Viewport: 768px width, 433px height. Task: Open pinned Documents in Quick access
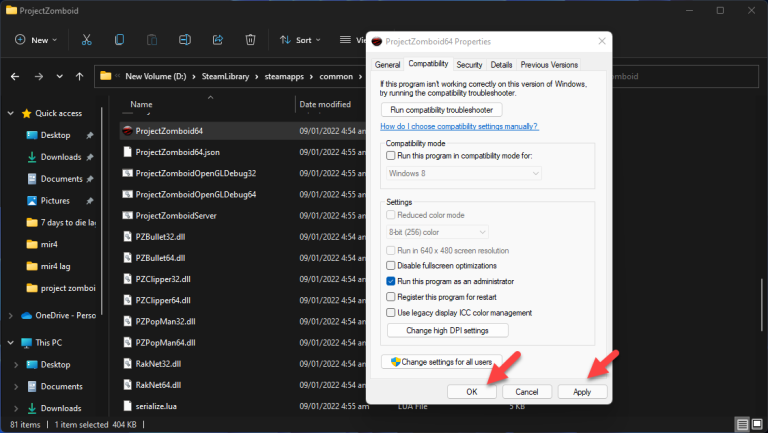[61, 179]
